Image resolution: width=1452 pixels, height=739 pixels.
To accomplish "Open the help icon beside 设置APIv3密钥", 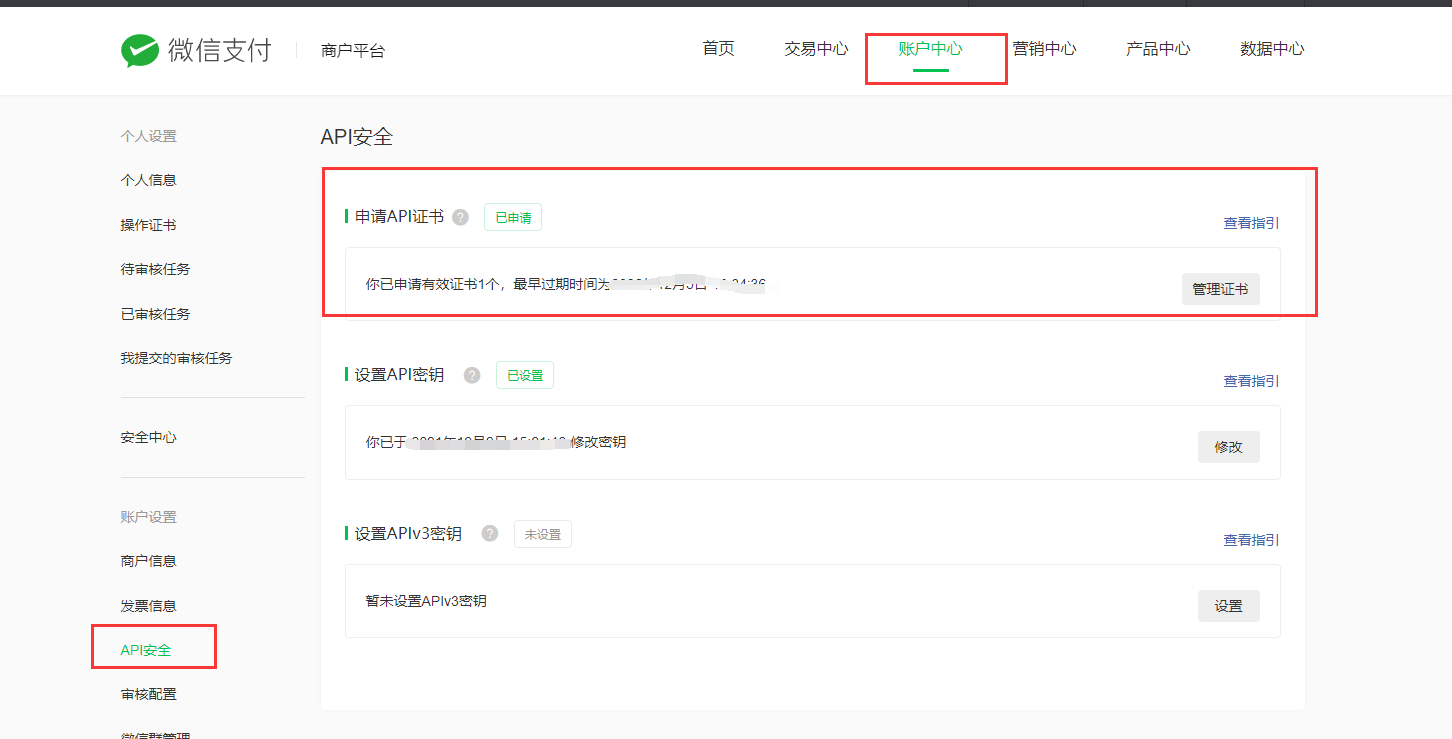I will 490,533.
